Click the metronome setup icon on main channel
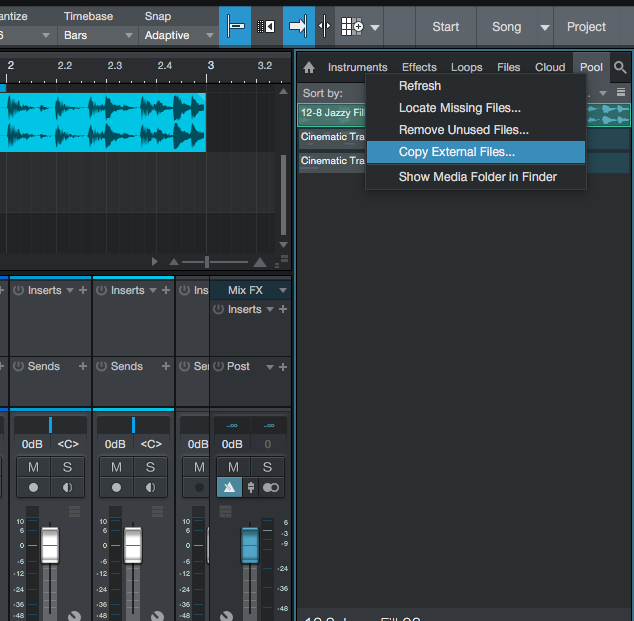Viewport: 634px width, 621px height. pyautogui.click(x=250, y=487)
